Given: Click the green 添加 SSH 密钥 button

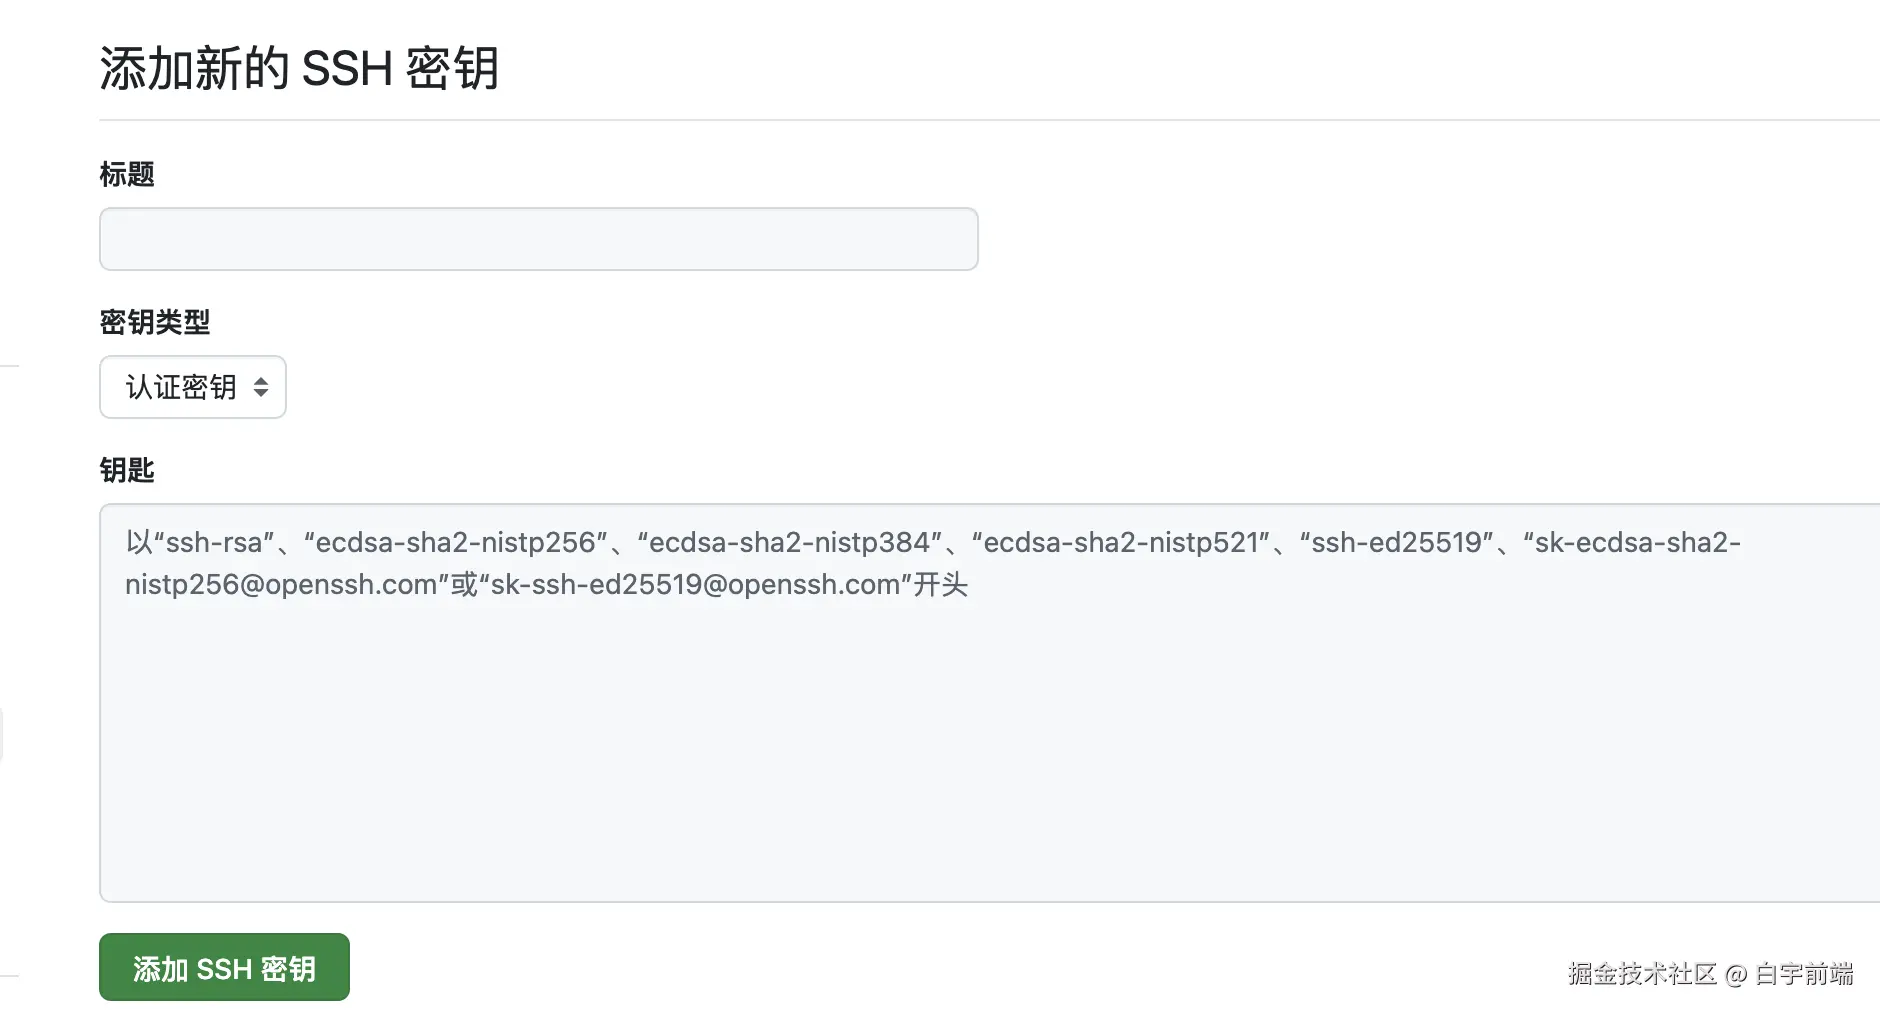Looking at the screenshot, I should [x=224, y=967].
